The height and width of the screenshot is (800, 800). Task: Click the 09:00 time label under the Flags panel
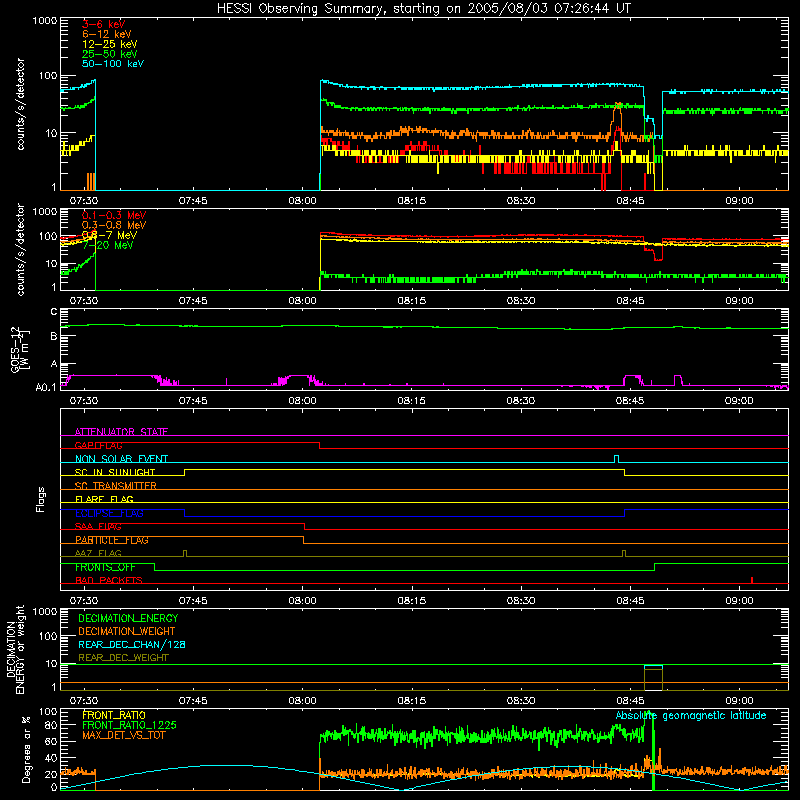(739, 601)
